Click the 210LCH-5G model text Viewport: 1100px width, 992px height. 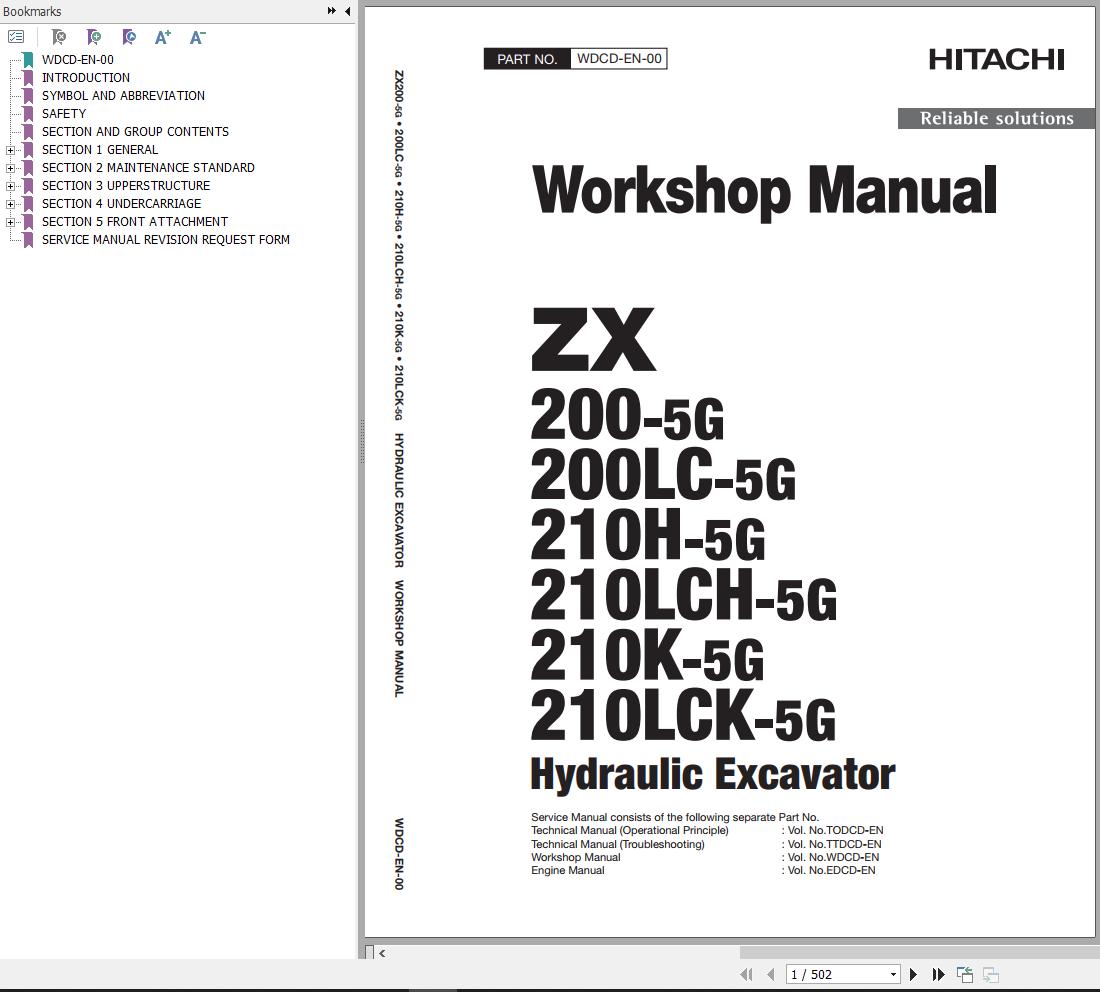pyautogui.click(x=684, y=595)
